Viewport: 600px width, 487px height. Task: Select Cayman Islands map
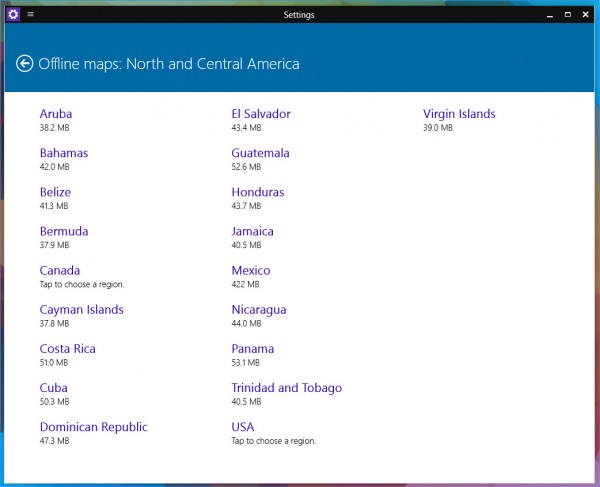coord(82,310)
